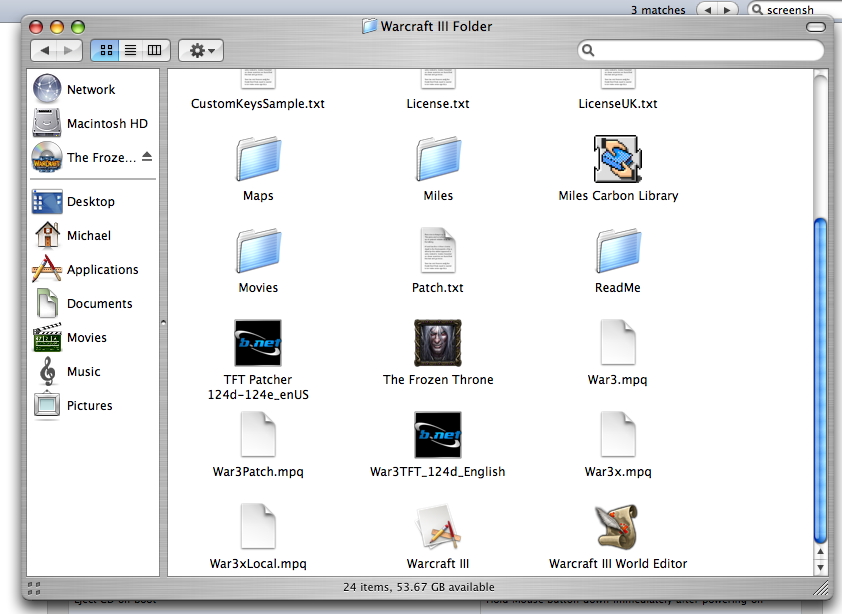
Task: Select the Miles Carbon Library icon
Action: point(618,158)
